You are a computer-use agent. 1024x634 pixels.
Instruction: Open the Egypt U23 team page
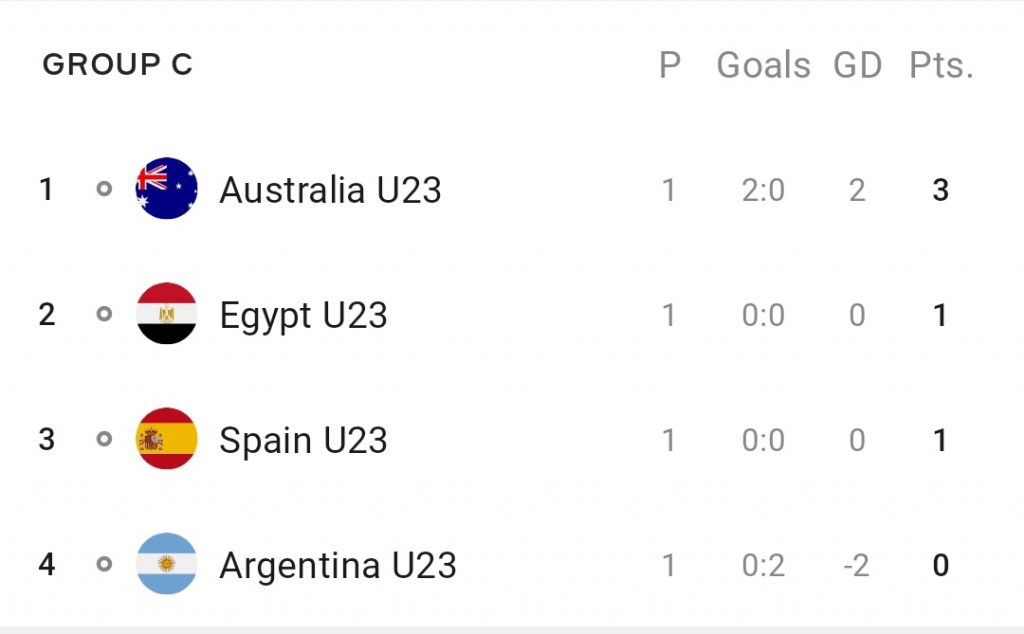(x=303, y=315)
